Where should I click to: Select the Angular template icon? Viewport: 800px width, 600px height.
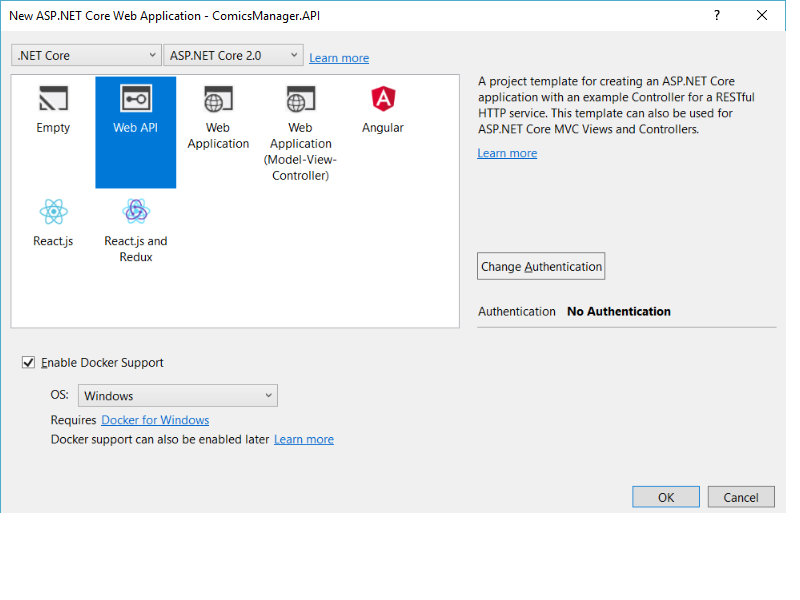point(383,98)
